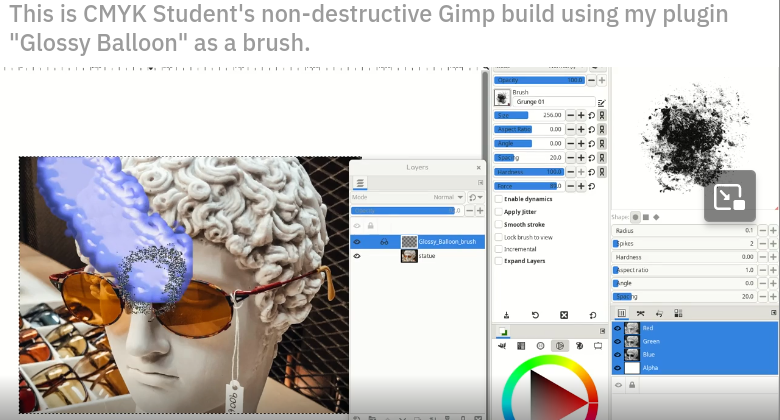Open the layer mode group switch dropdown
Screen dimensions: 780x420
[x=476, y=197]
